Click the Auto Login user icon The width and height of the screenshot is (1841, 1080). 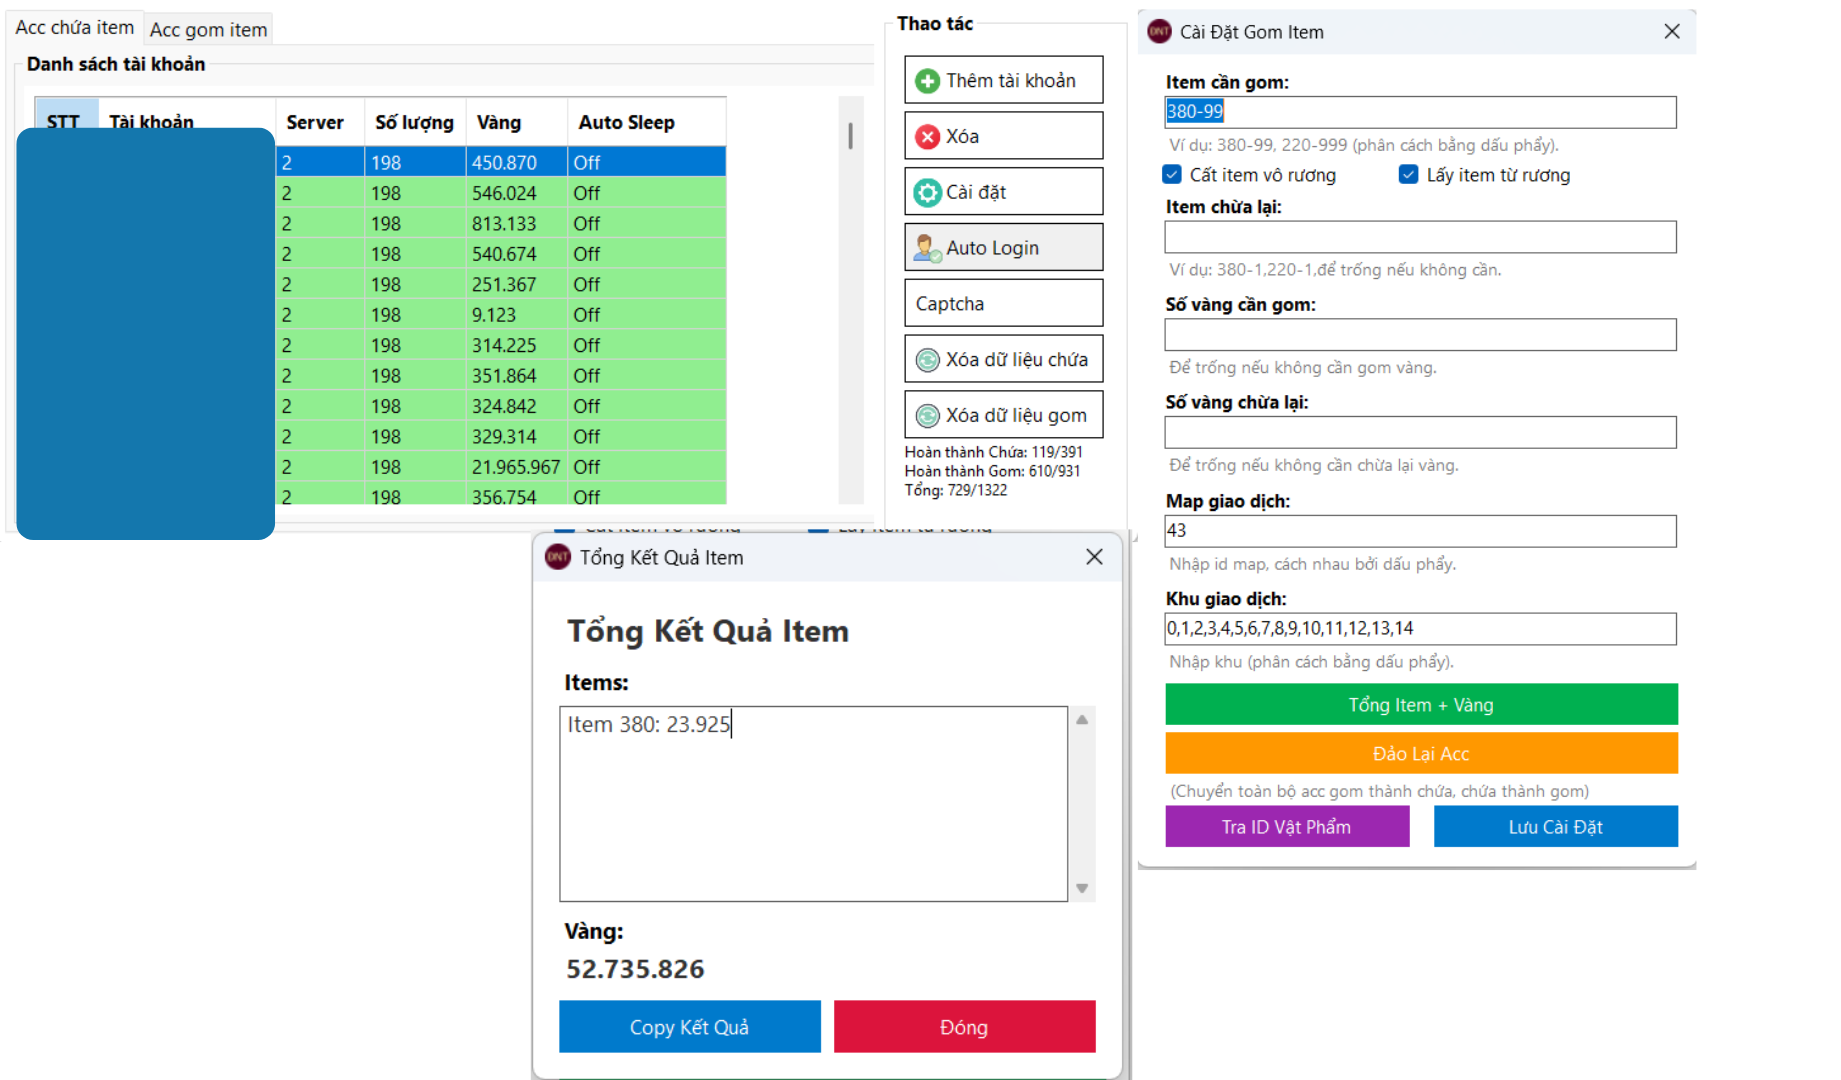tap(927, 248)
